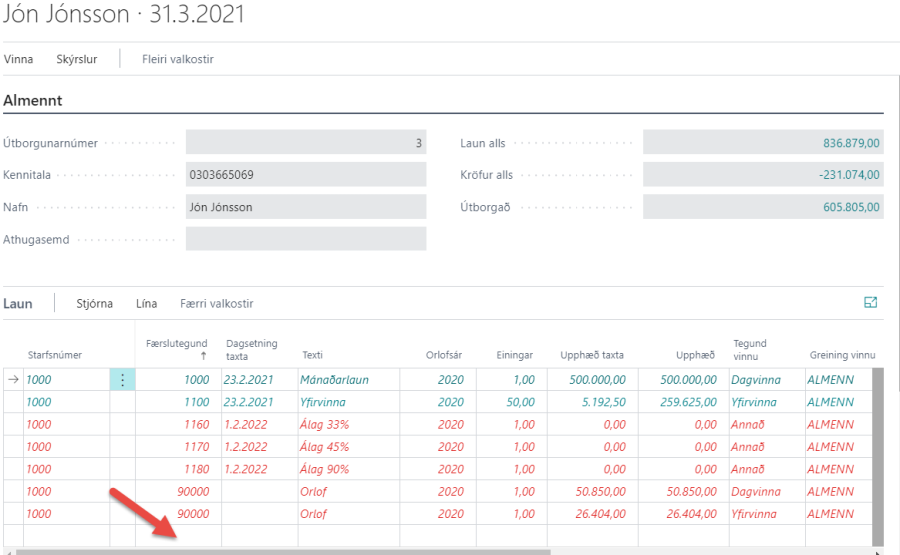
Task: Collapse the Almennt section header
Action: click(x=34, y=100)
